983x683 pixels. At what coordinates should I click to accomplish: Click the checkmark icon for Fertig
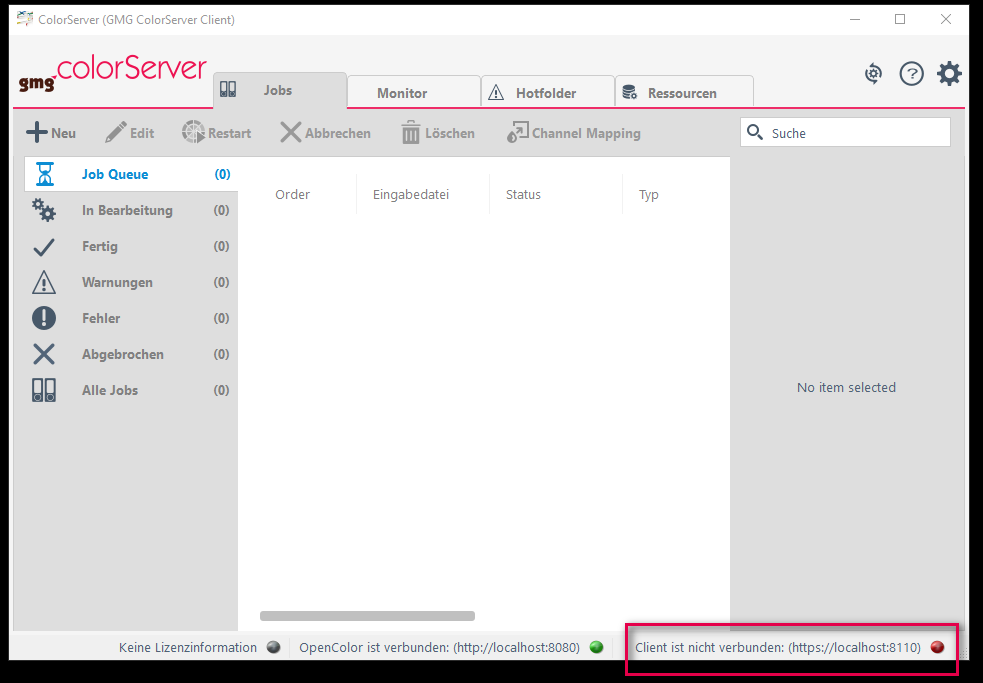point(44,246)
